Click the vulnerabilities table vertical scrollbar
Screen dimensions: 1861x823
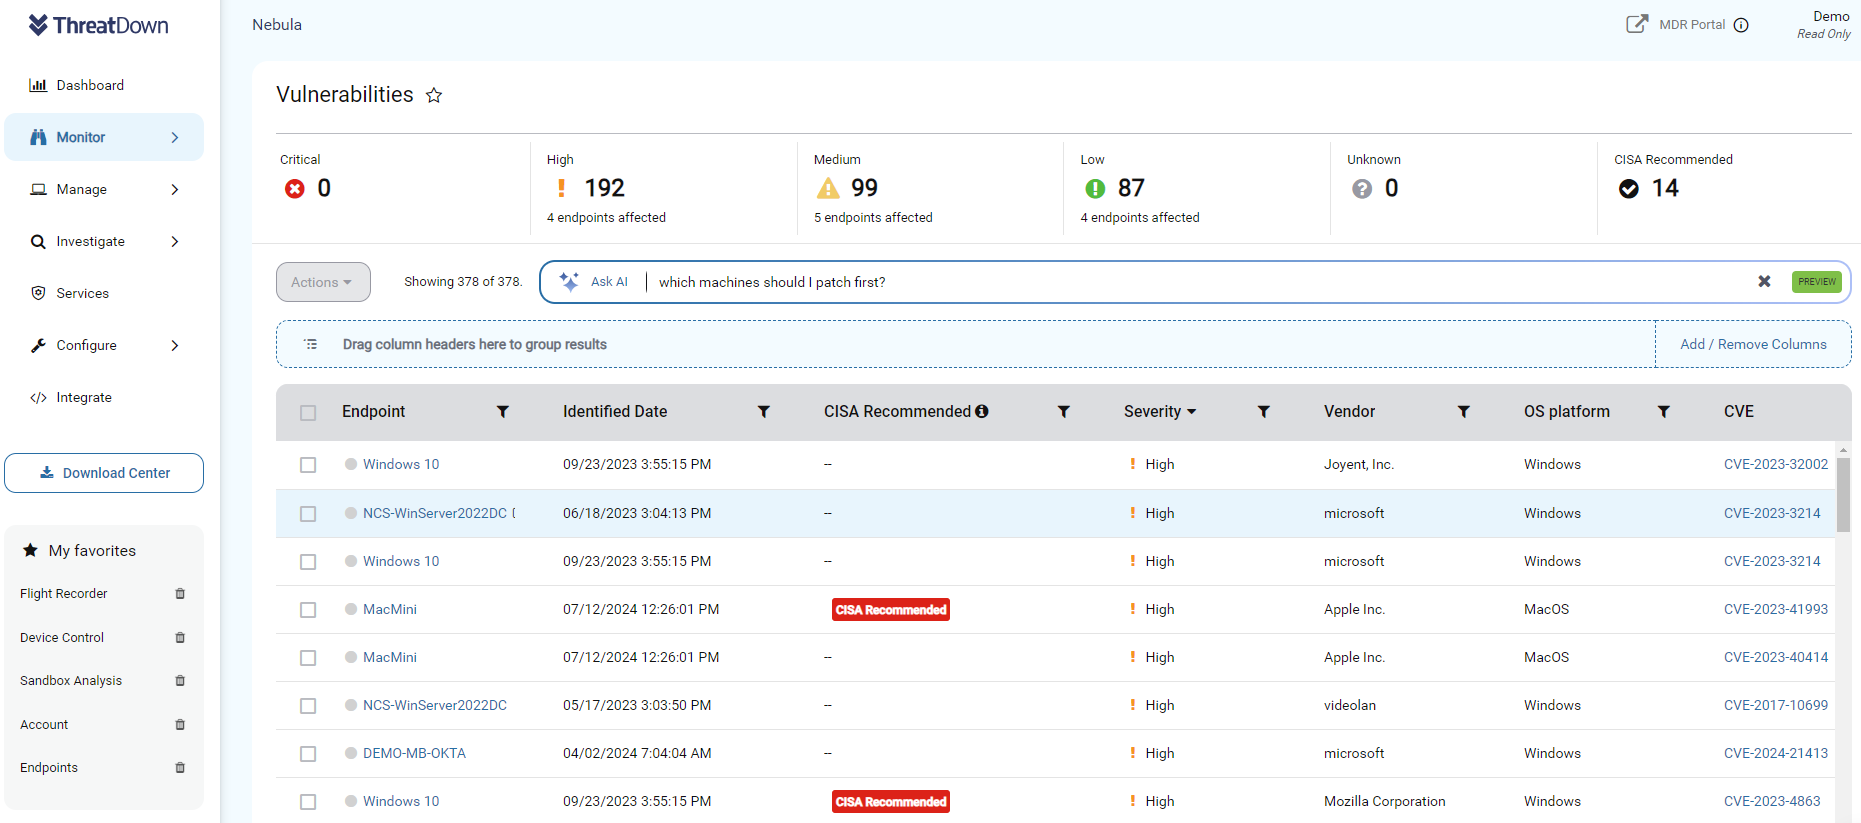1843,495
